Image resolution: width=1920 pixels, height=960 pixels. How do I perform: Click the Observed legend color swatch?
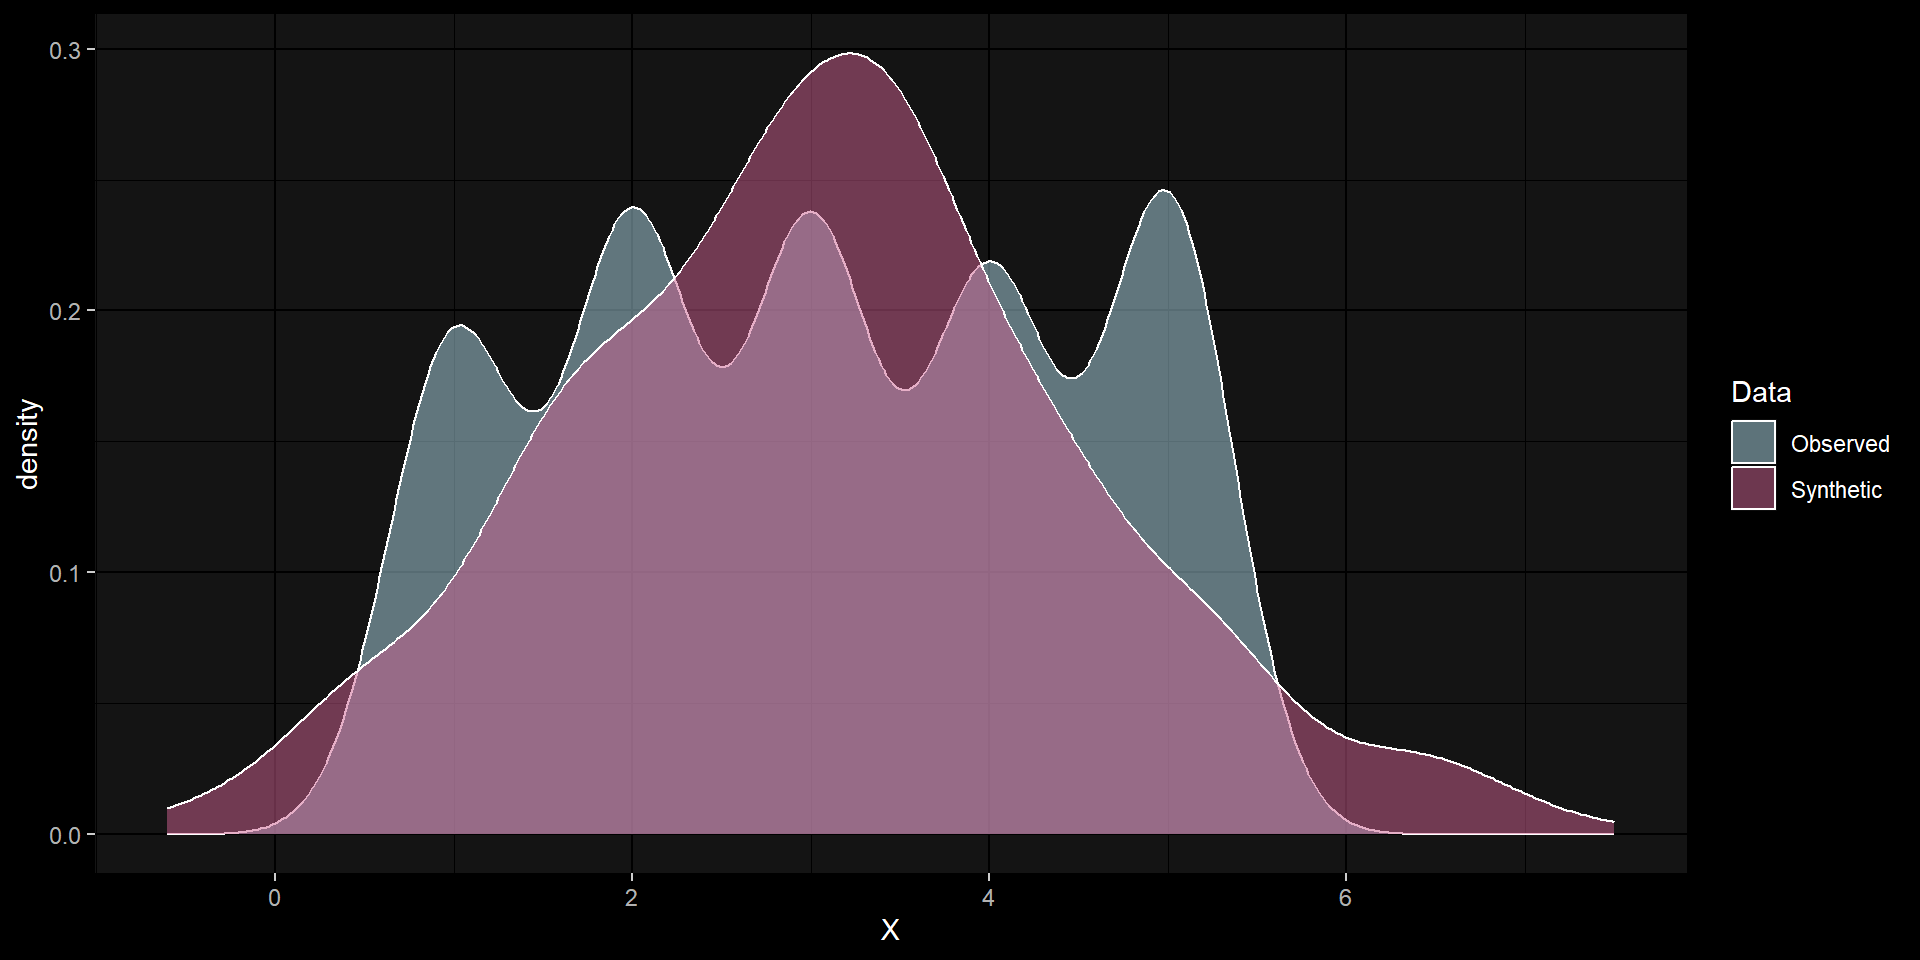1753,442
